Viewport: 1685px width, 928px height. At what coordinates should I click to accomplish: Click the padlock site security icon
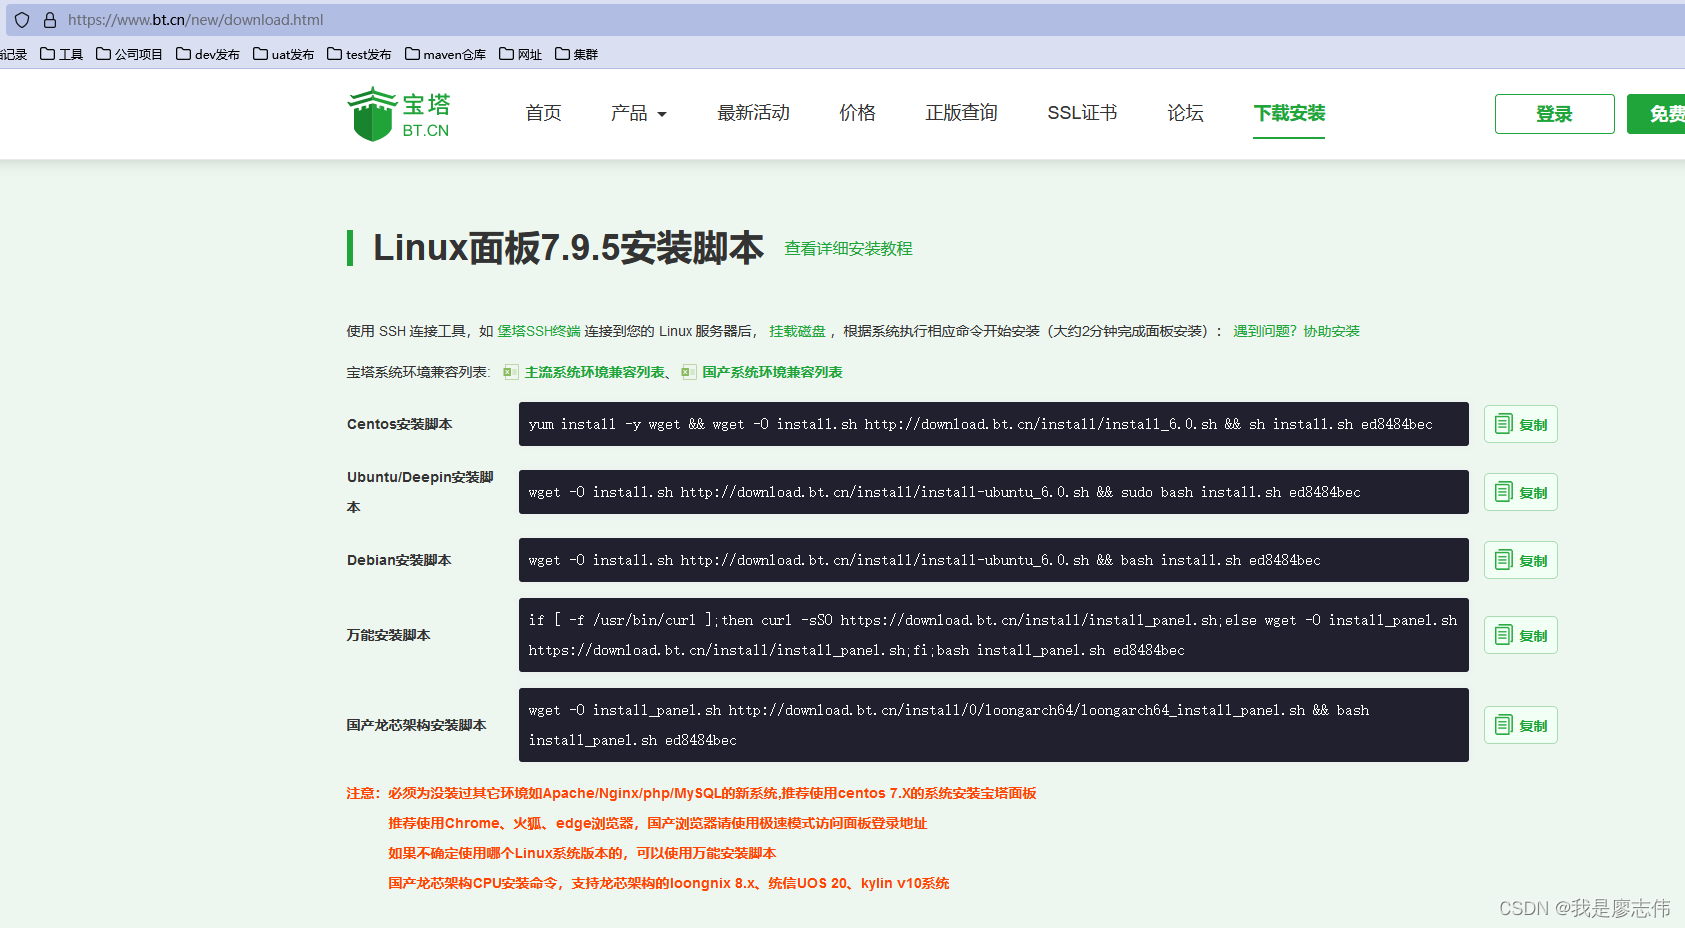tap(50, 20)
